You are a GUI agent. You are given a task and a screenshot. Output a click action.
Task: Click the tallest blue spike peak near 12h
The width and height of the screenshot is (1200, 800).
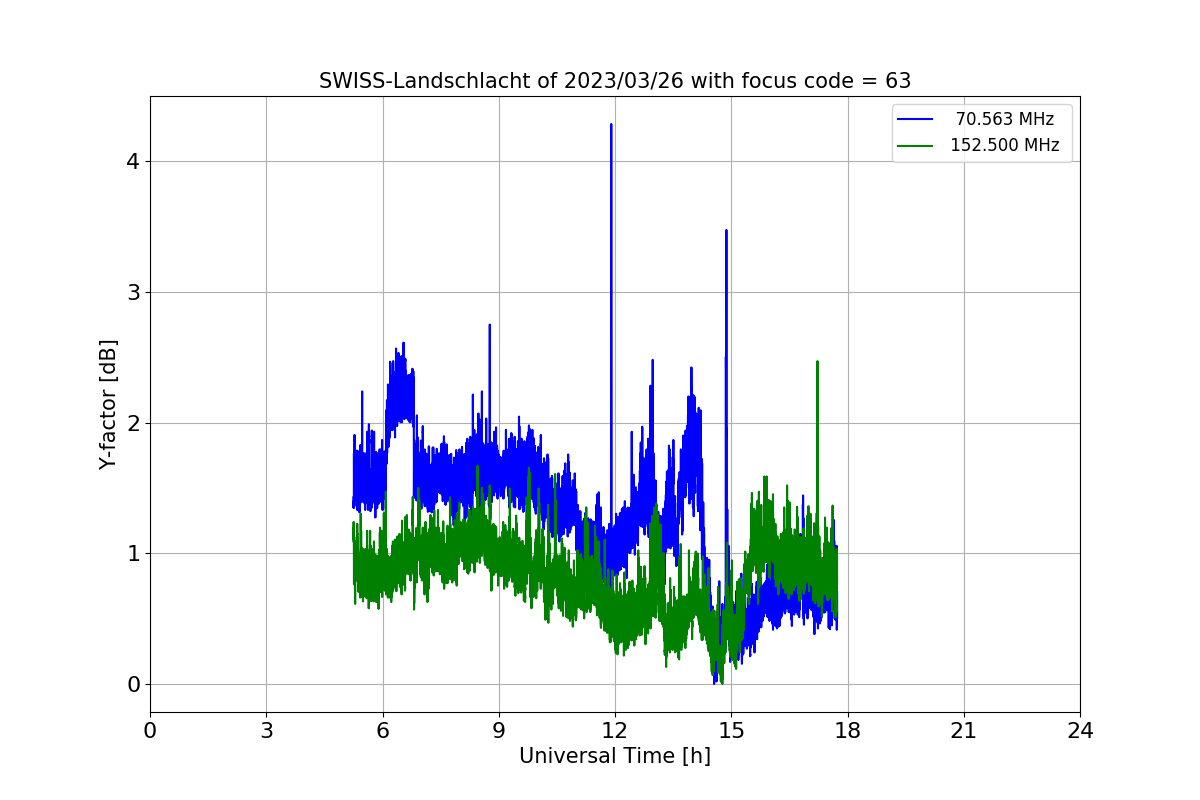[611, 125]
